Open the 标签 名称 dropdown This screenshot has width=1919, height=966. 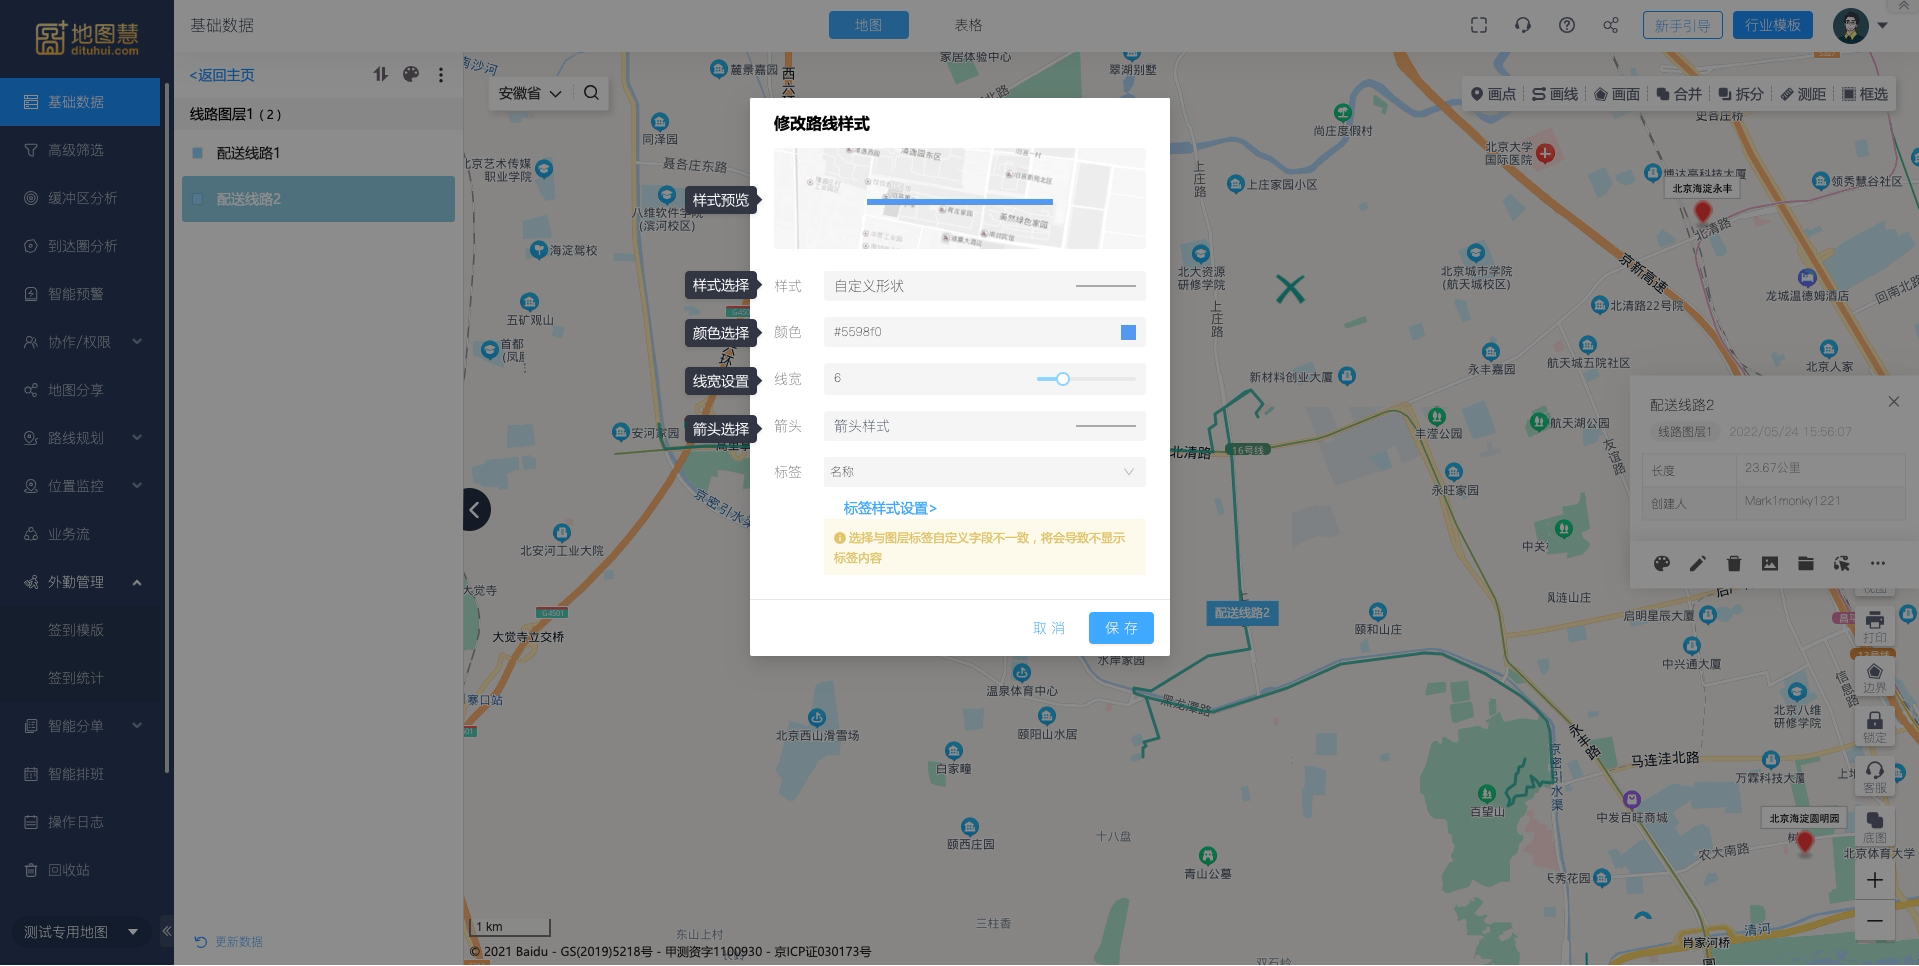pos(984,472)
